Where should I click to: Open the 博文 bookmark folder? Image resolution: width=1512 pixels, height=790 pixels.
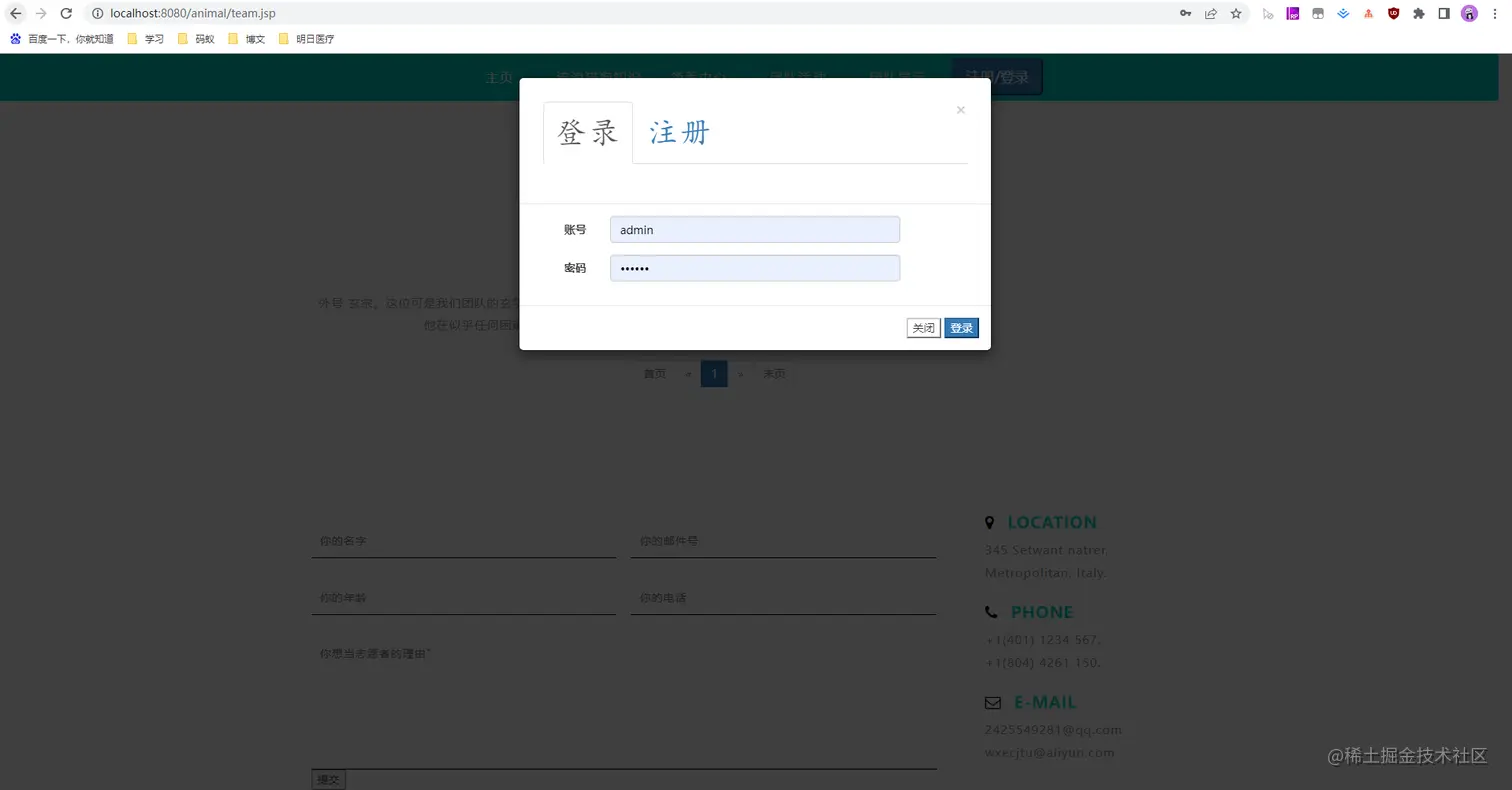click(x=247, y=39)
